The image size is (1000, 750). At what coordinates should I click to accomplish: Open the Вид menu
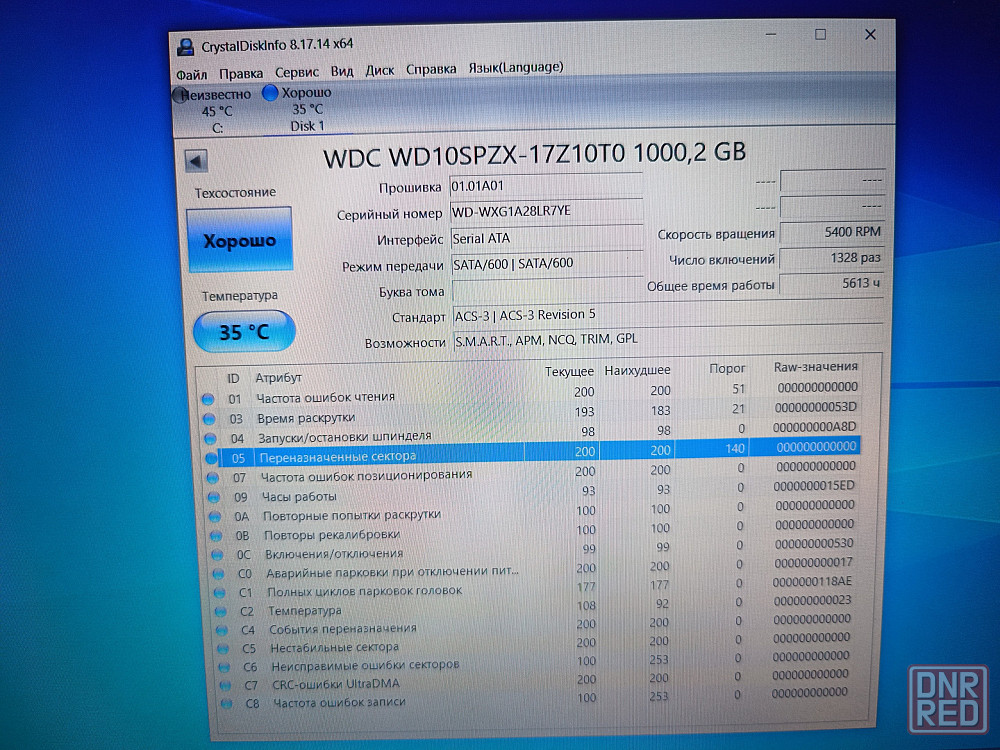click(342, 71)
